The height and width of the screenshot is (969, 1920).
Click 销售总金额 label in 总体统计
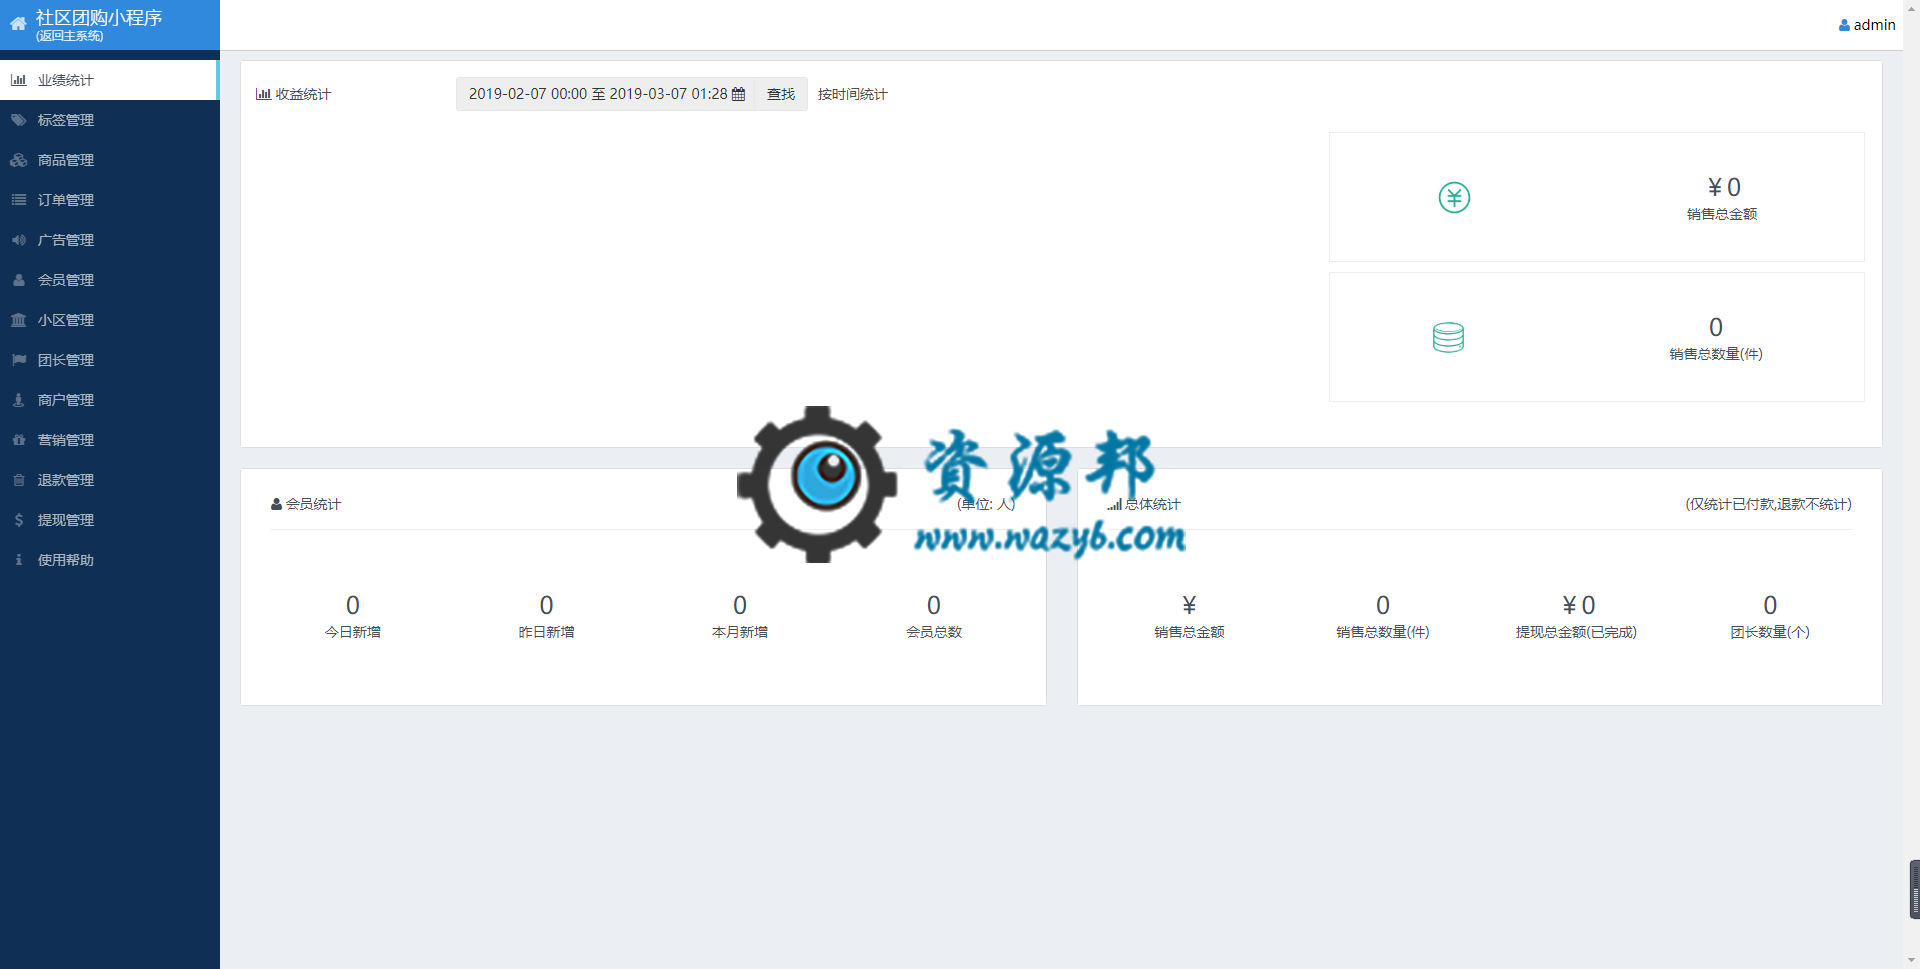[x=1189, y=632]
